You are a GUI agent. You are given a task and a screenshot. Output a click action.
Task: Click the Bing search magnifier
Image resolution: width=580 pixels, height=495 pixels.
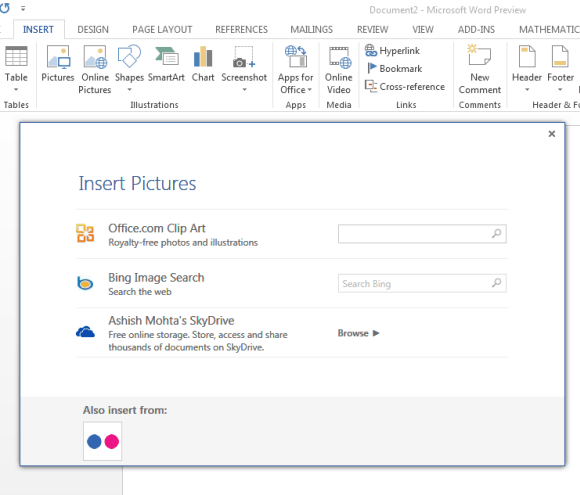click(496, 283)
